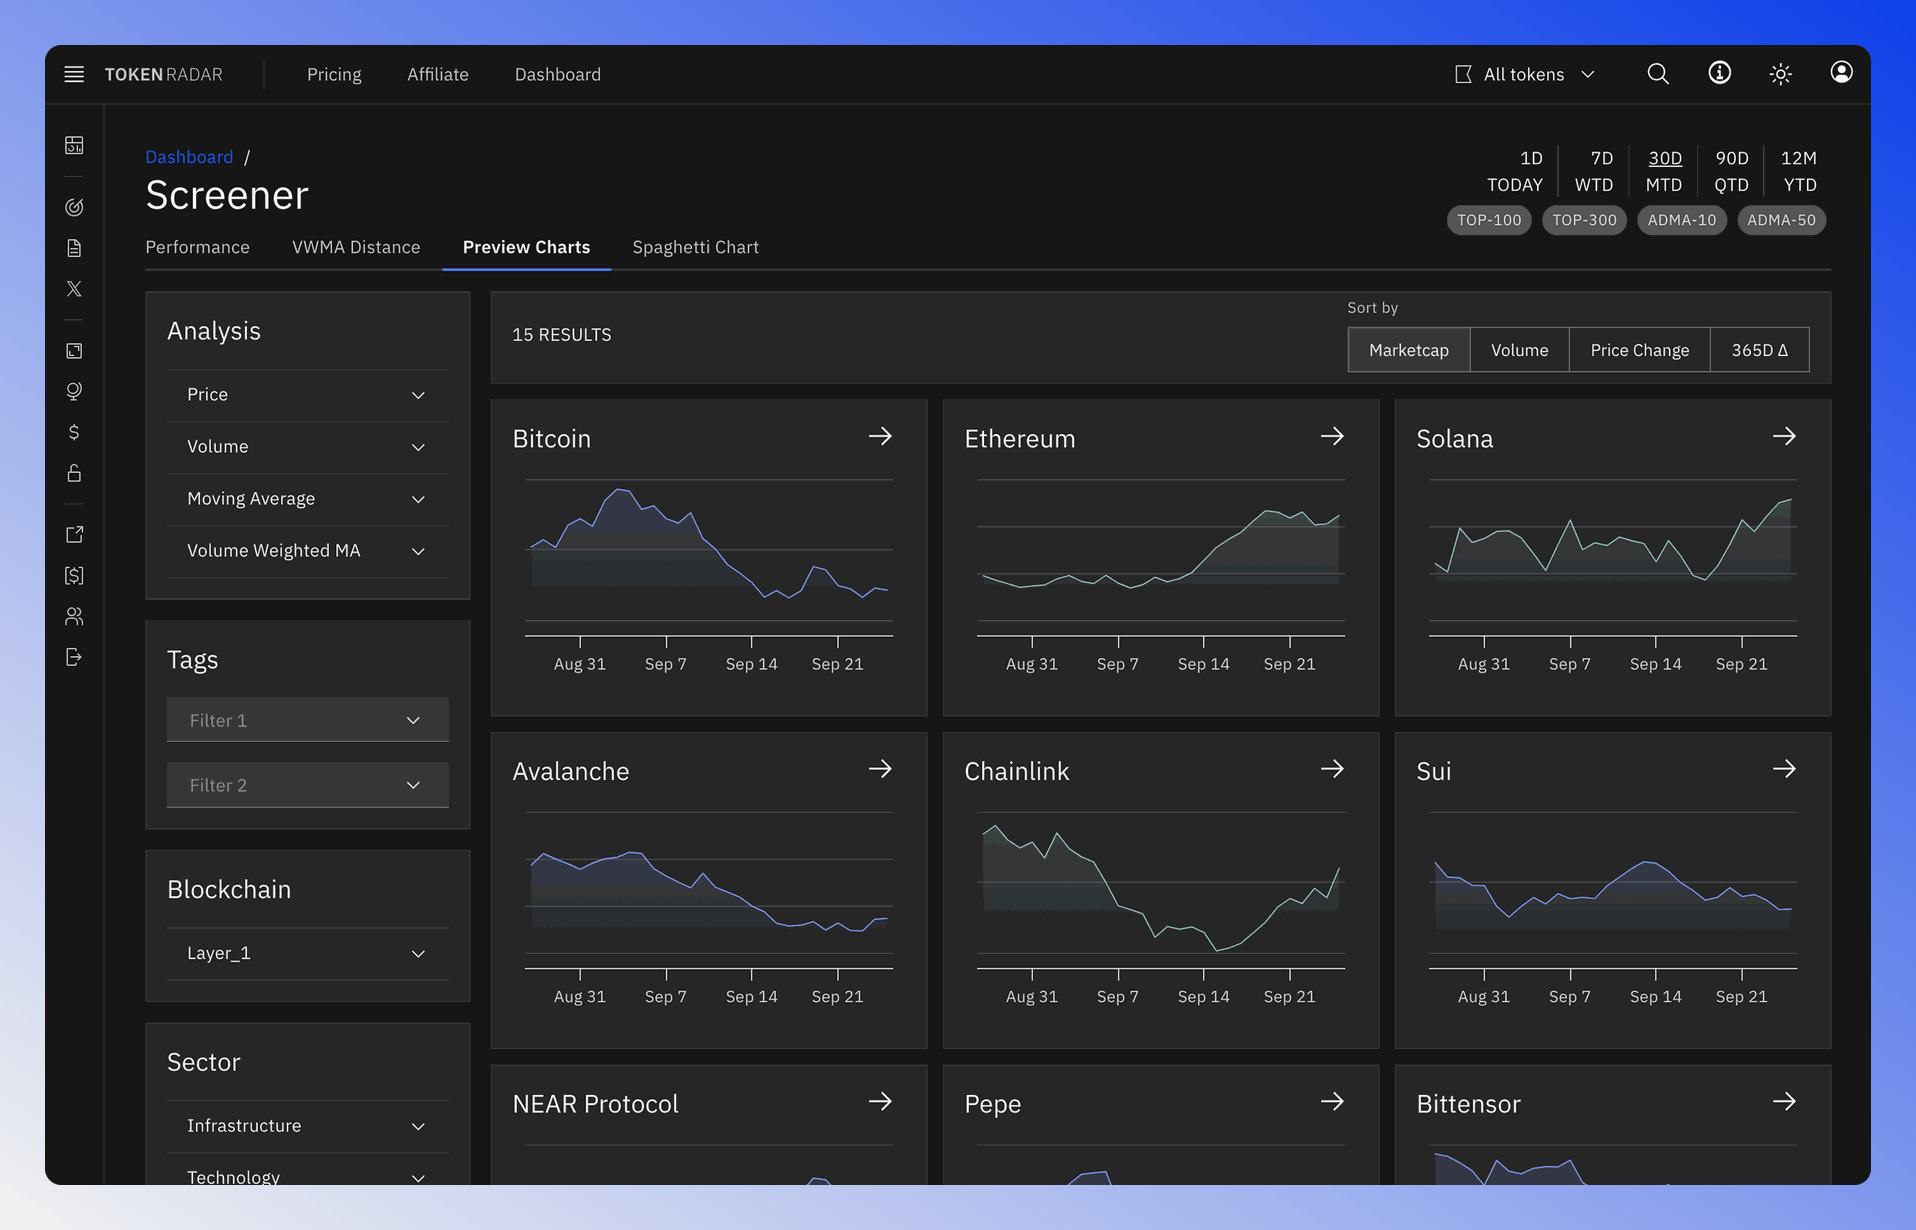Select the 7D WTD time range
1916x1230 pixels.
[x=1595, y=171]
